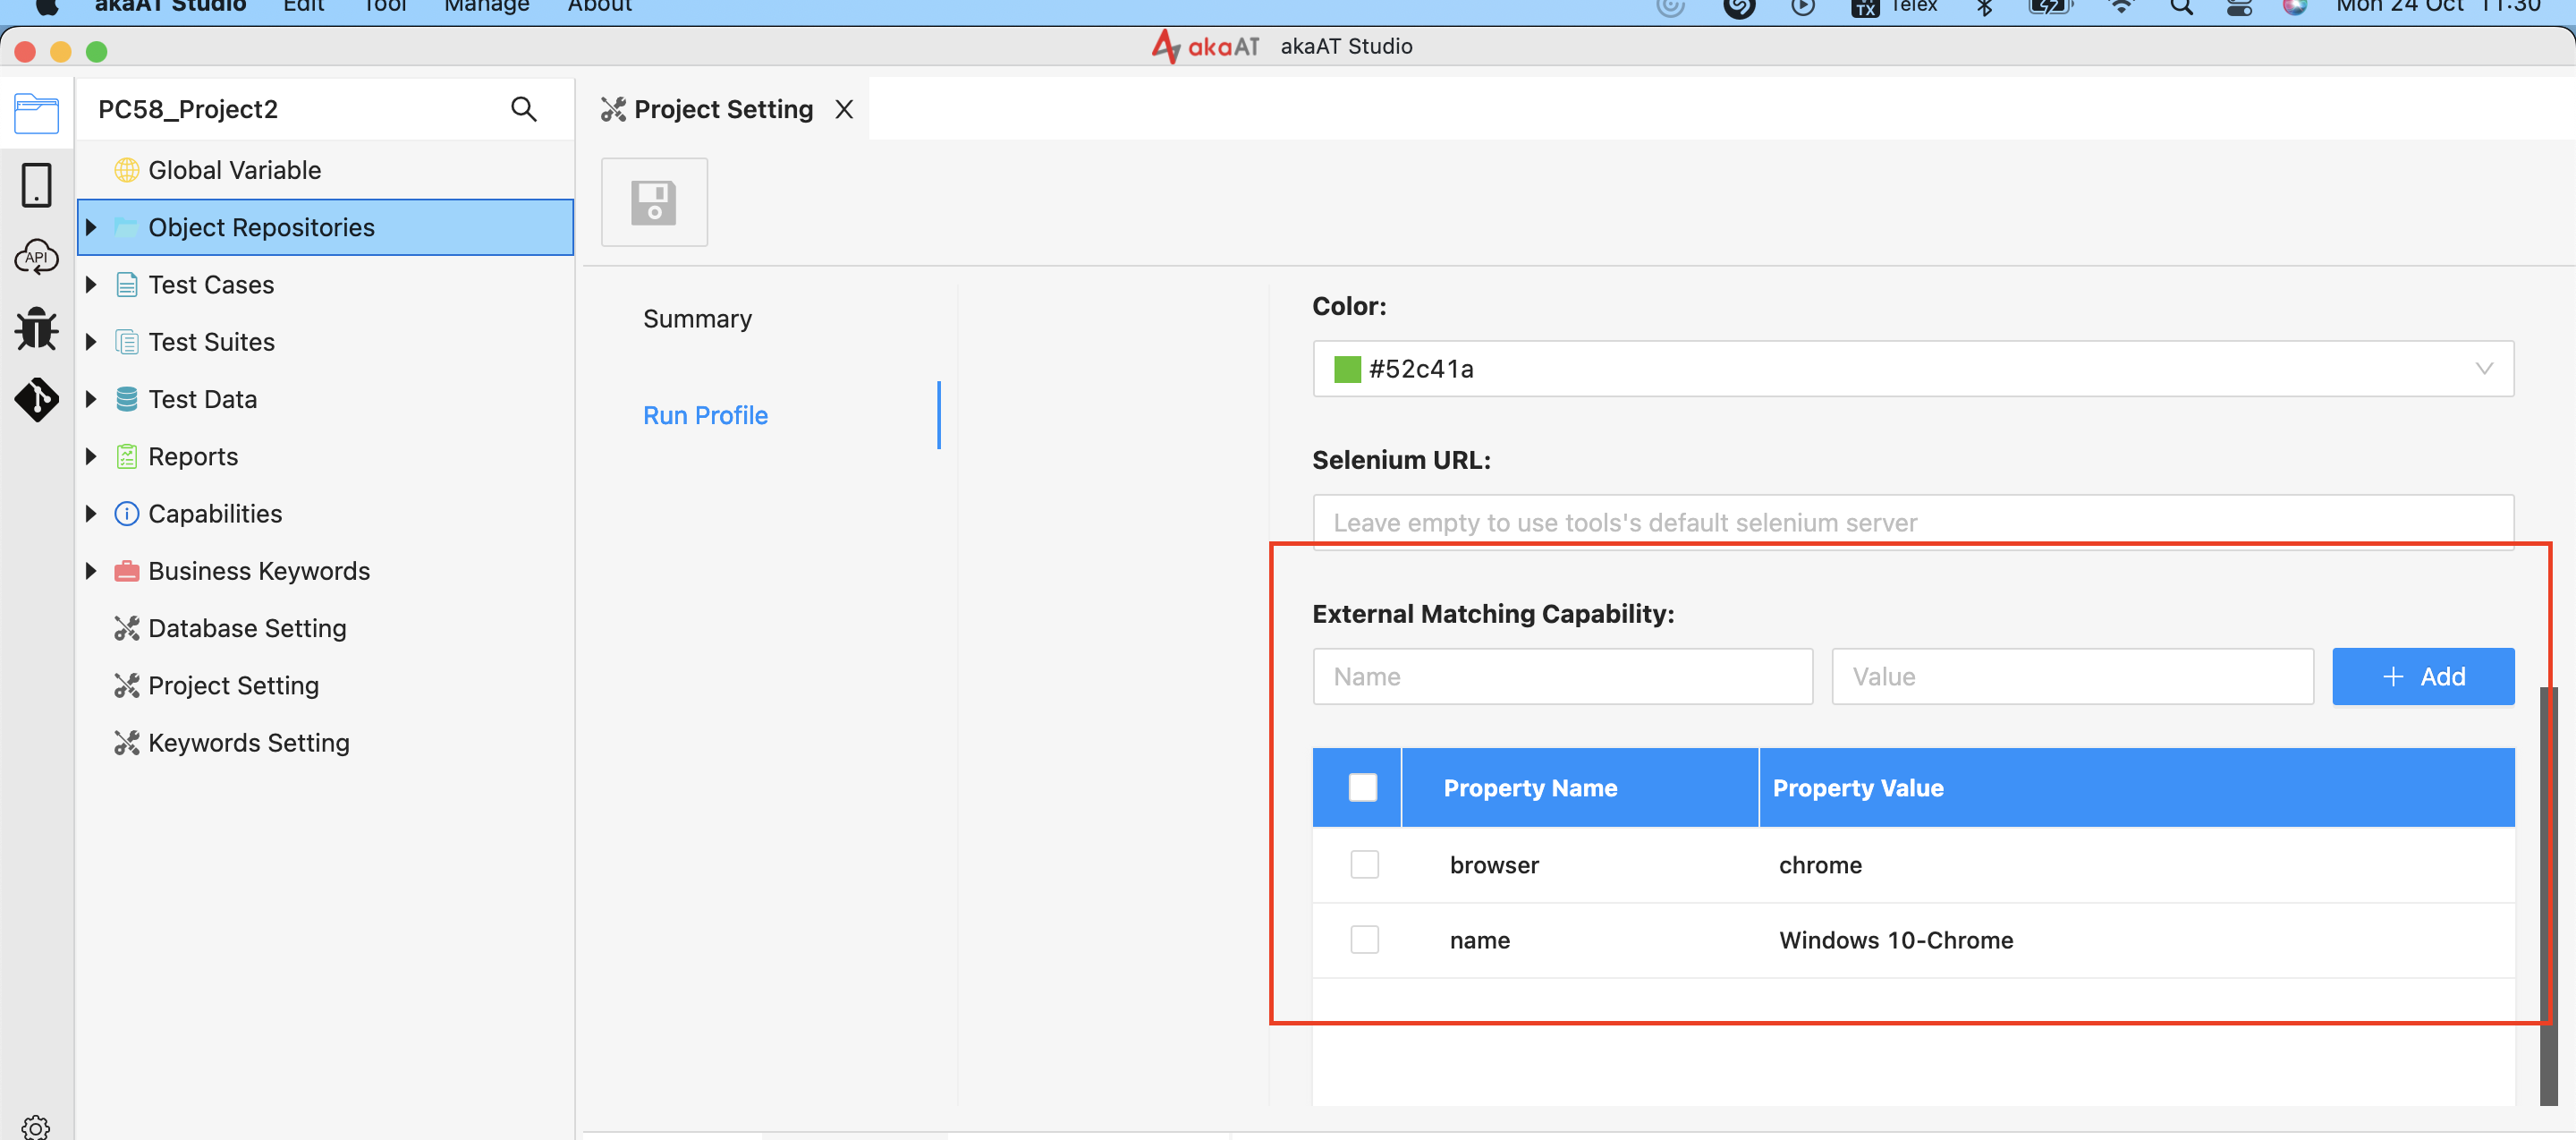Viewport: 2576px width, 1140px height.
Task: Close the Project Setting tab
Action: 844,109
